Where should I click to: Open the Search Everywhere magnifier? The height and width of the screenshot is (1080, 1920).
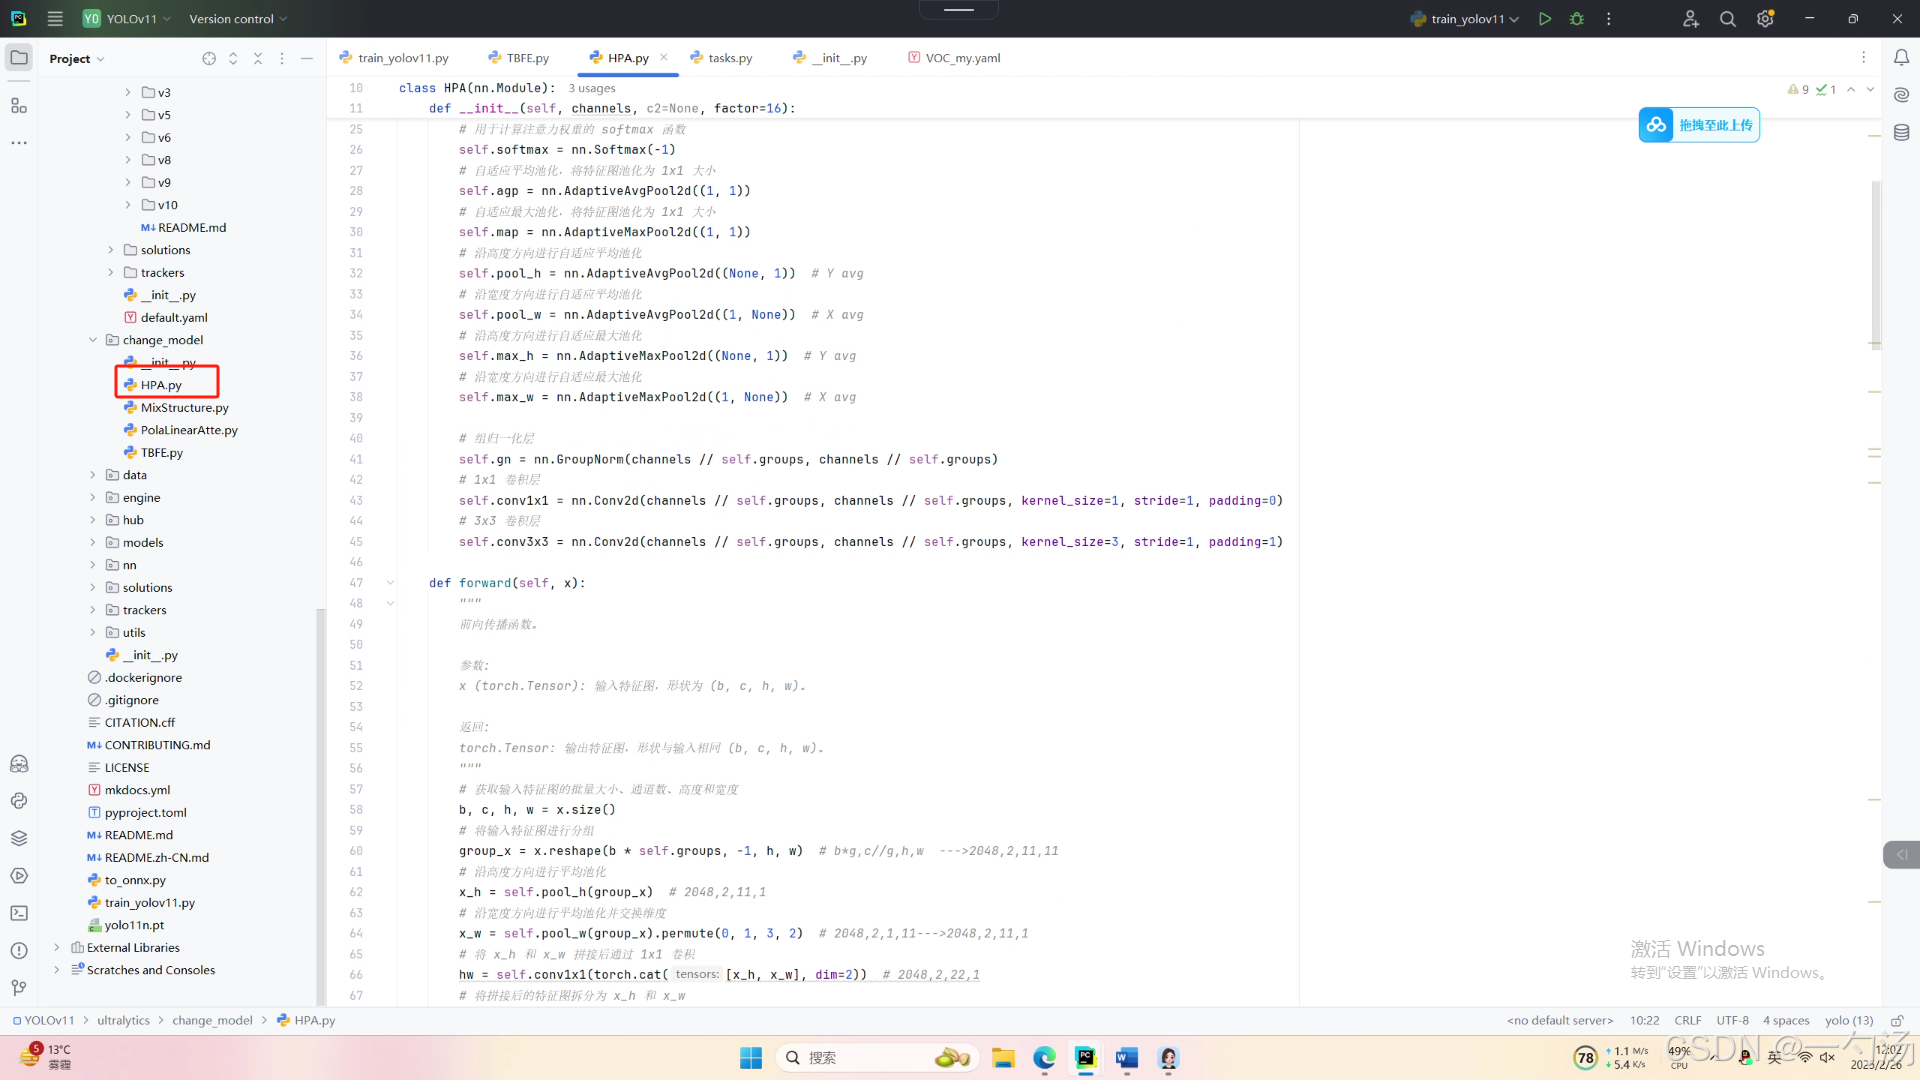pos(1727,19)
